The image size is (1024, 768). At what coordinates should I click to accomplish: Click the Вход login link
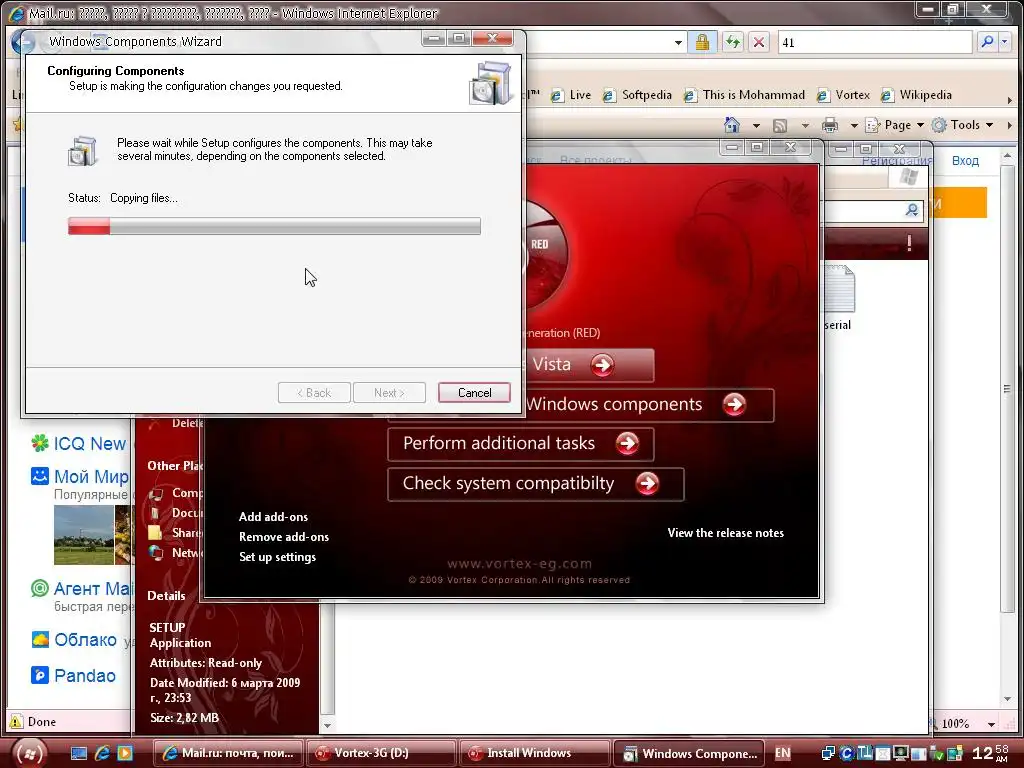coord(965,161)
